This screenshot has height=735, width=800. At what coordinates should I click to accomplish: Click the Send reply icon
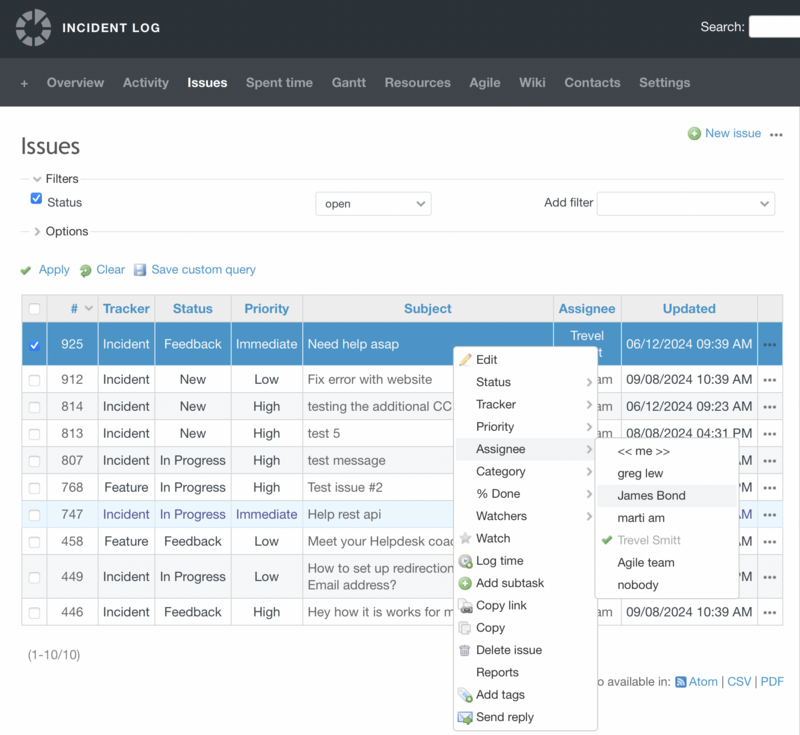(x=465, y=717)
